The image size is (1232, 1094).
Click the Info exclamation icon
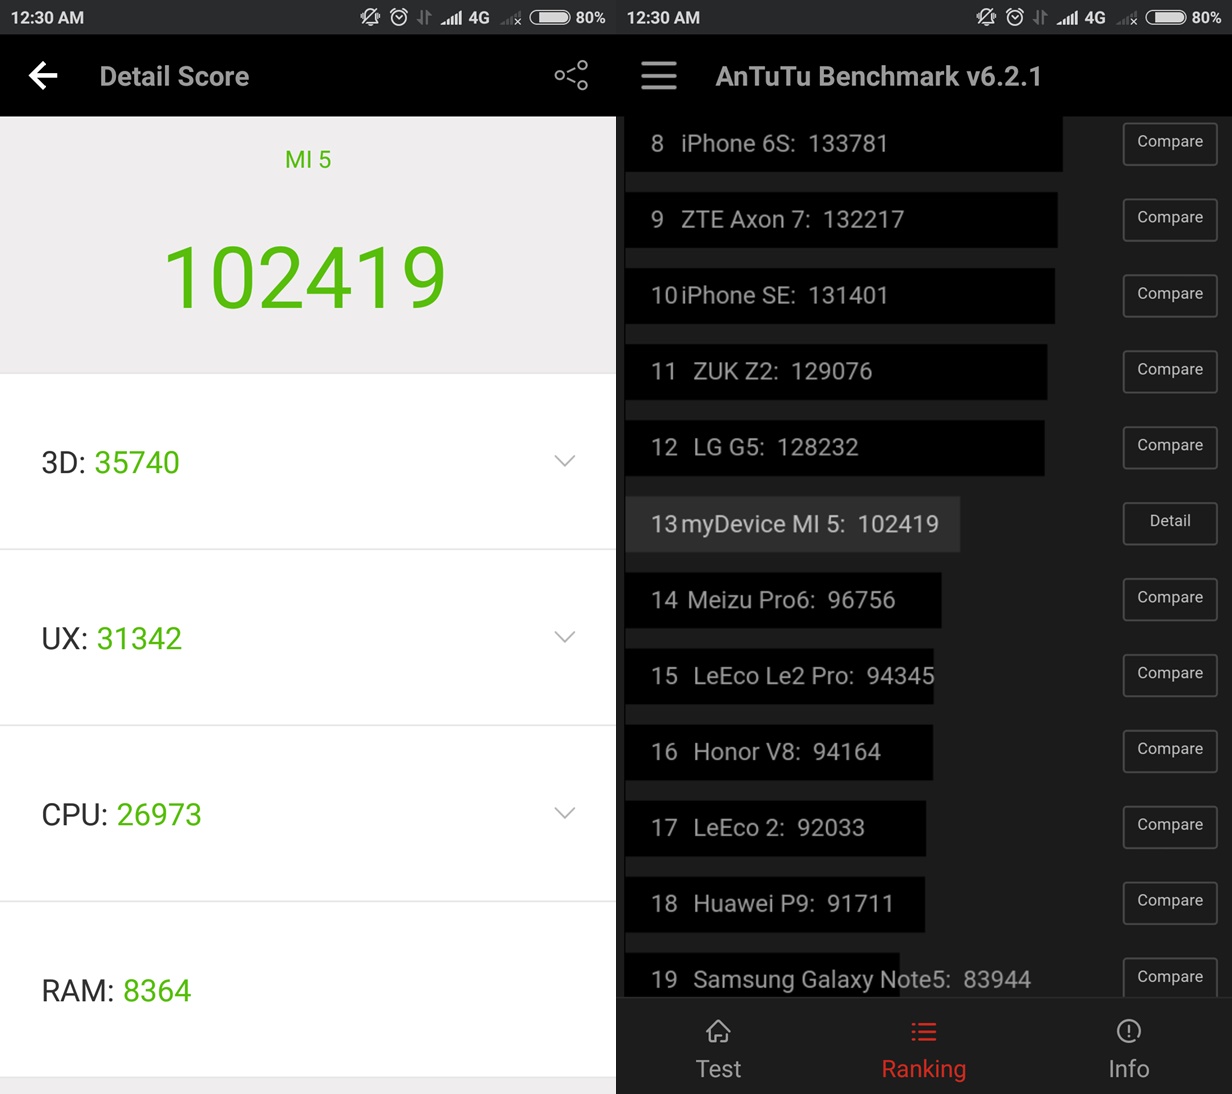[1129, 1031]
